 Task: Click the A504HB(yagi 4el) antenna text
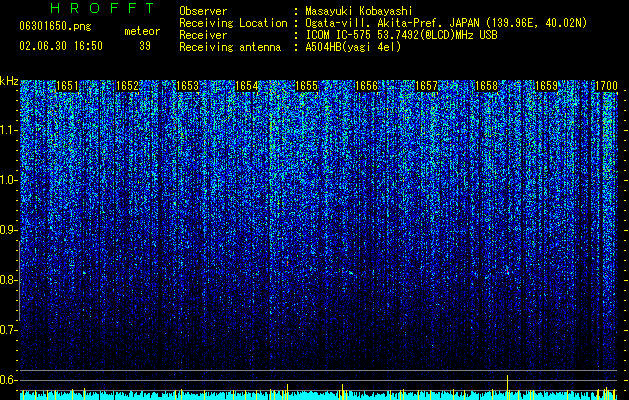(x=353, y=47)
